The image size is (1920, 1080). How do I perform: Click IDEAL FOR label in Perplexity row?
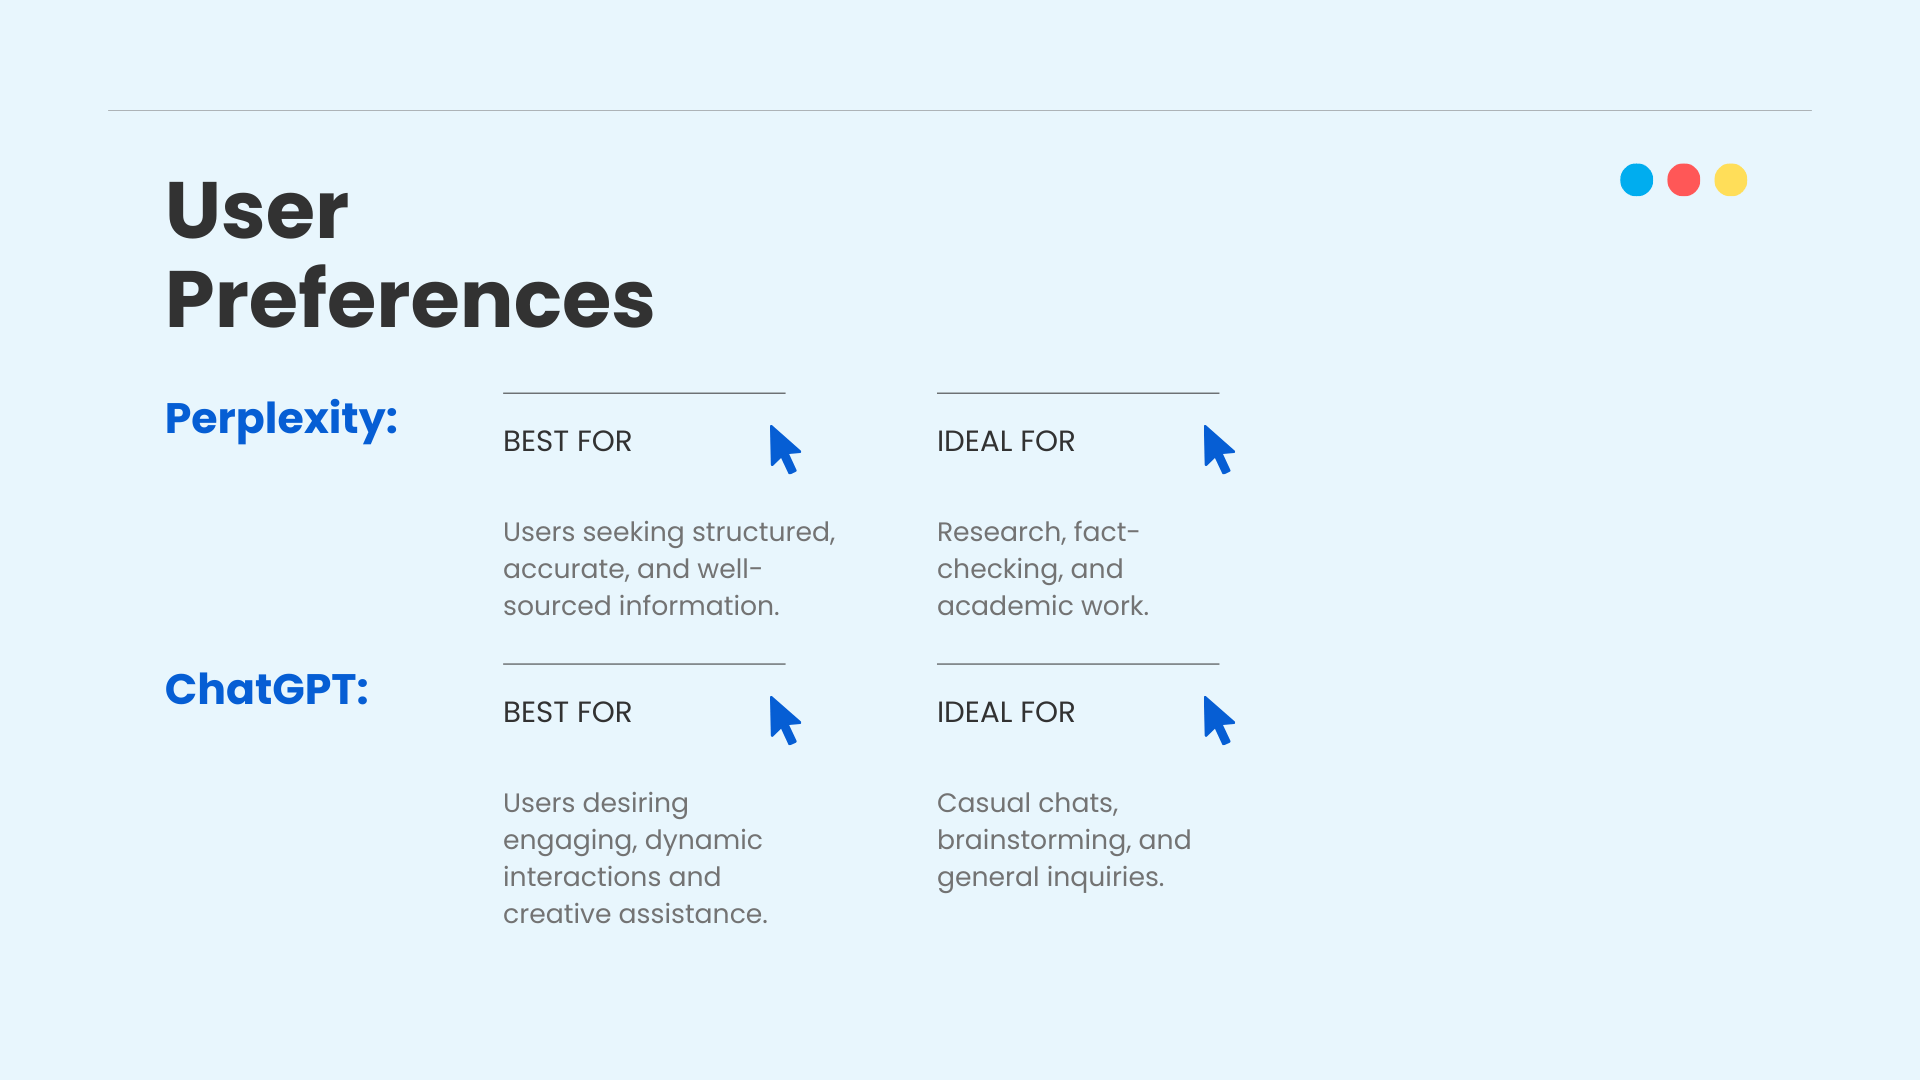[x=1006, y=441]
